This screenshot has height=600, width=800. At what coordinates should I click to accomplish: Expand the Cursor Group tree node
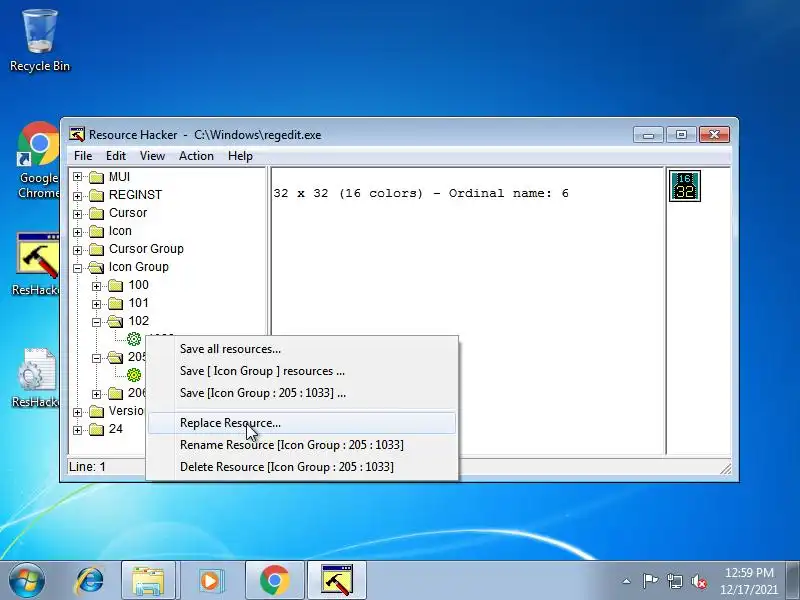[77, 249]
